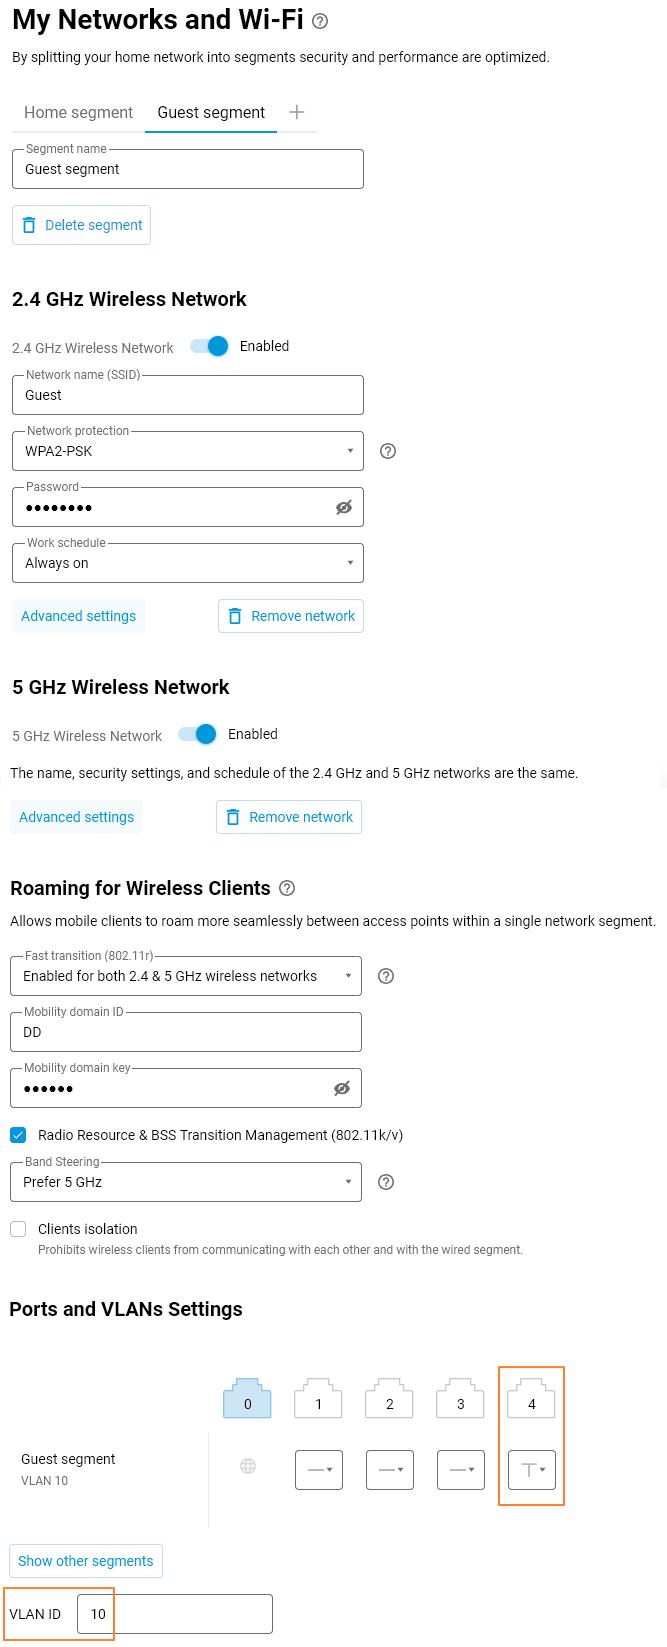Uncheck Radio Resource & BSS Transition Management
Viewport: 667px width, 1647px height.
pyautogui.click(x=18, y=1135)
